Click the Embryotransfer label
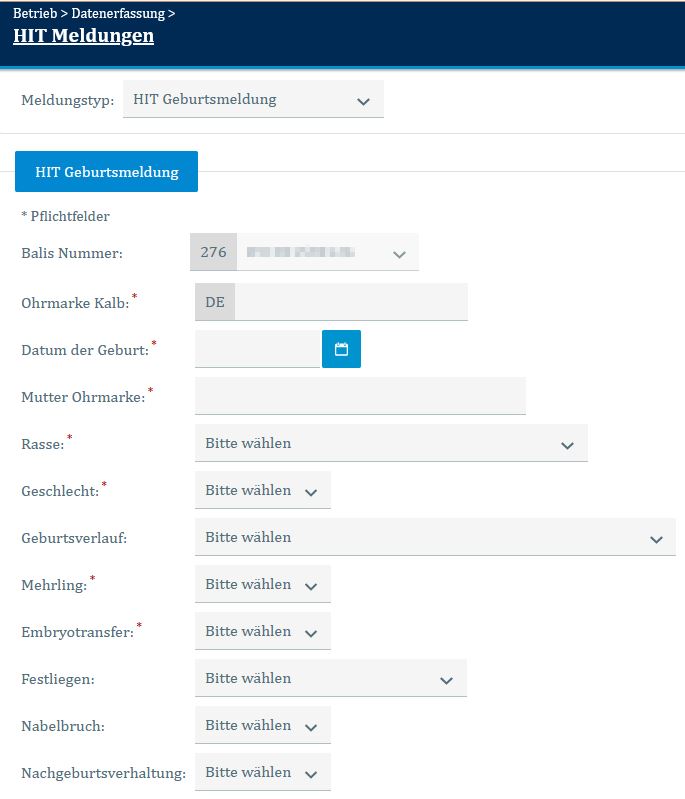This screenshot has width=685, height=799. point(77,632)
